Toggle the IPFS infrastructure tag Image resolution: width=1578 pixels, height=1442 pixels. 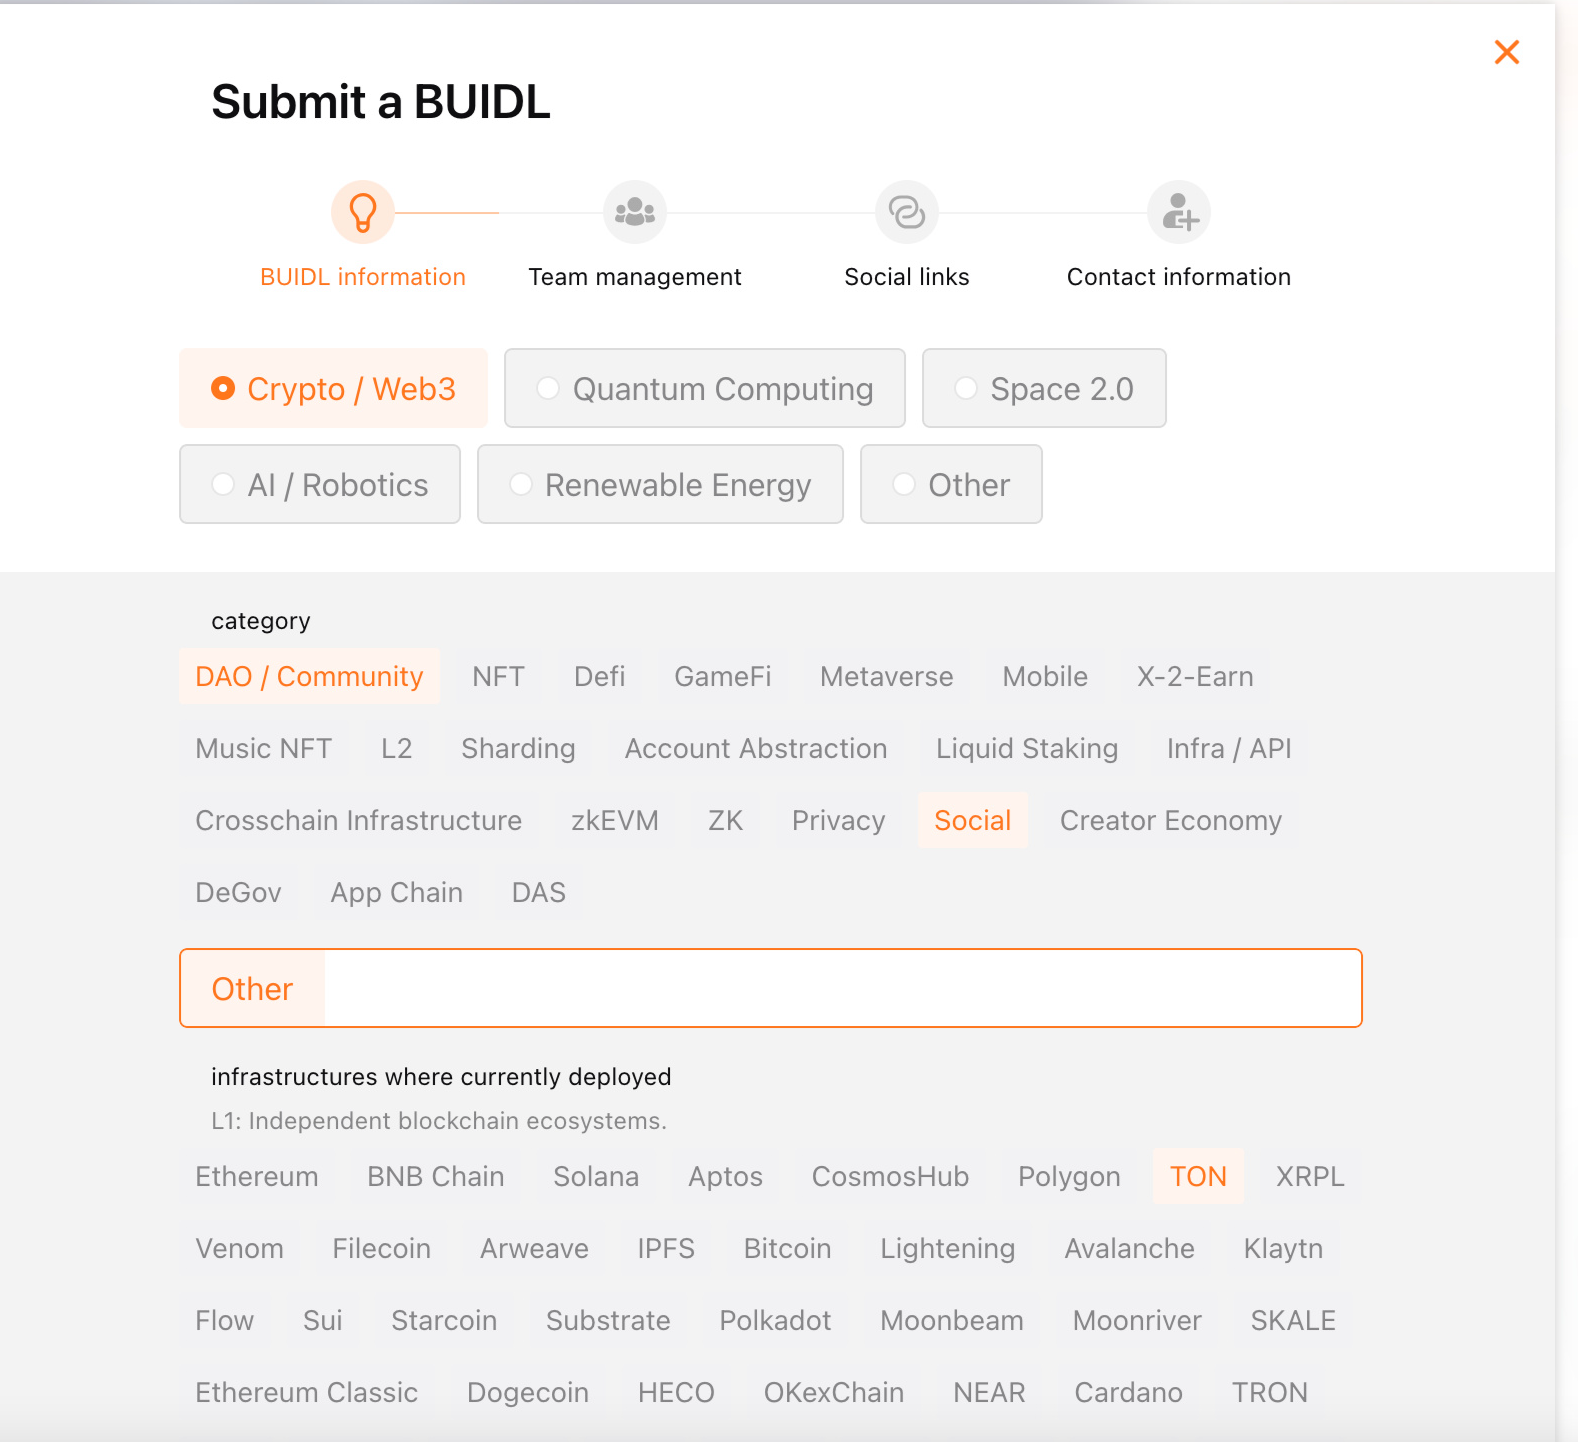coord(666,1248)
